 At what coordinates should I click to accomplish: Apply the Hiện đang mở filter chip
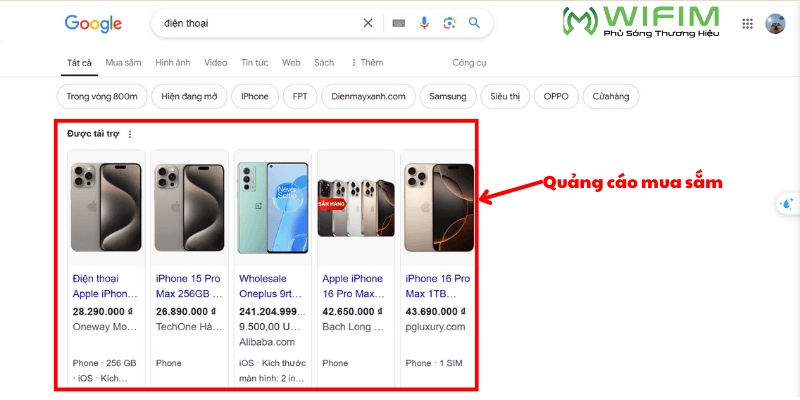189,96
